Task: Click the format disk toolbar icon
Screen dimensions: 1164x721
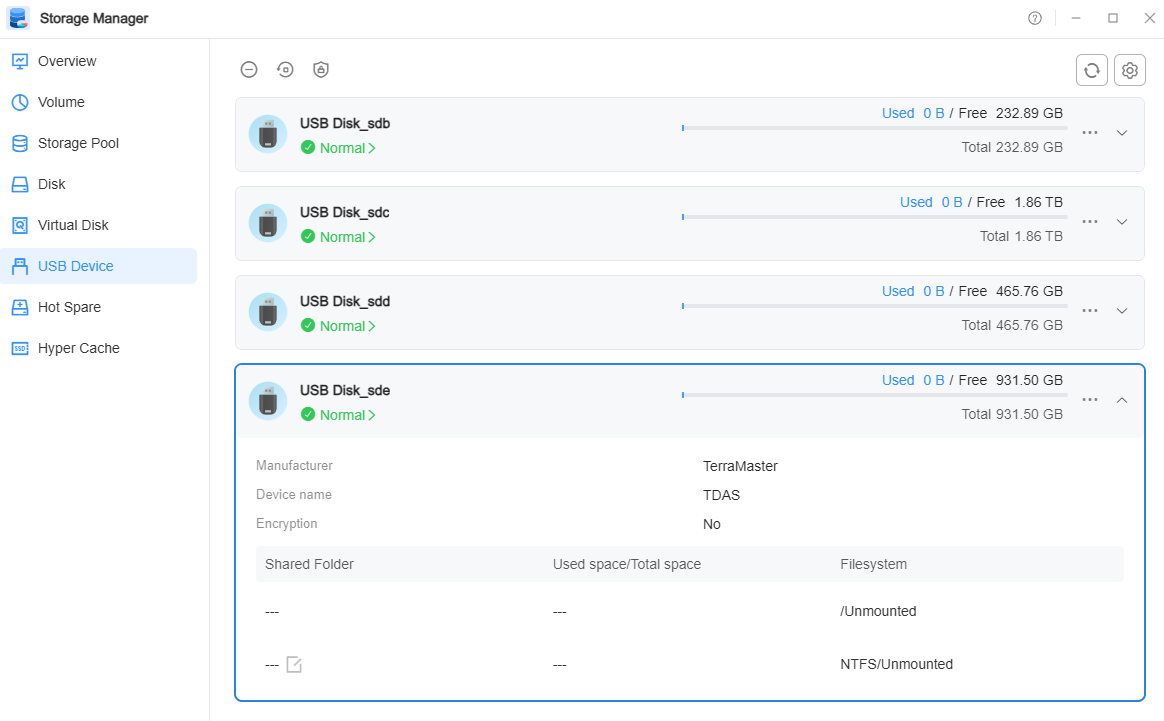Action: coord(285,70)
